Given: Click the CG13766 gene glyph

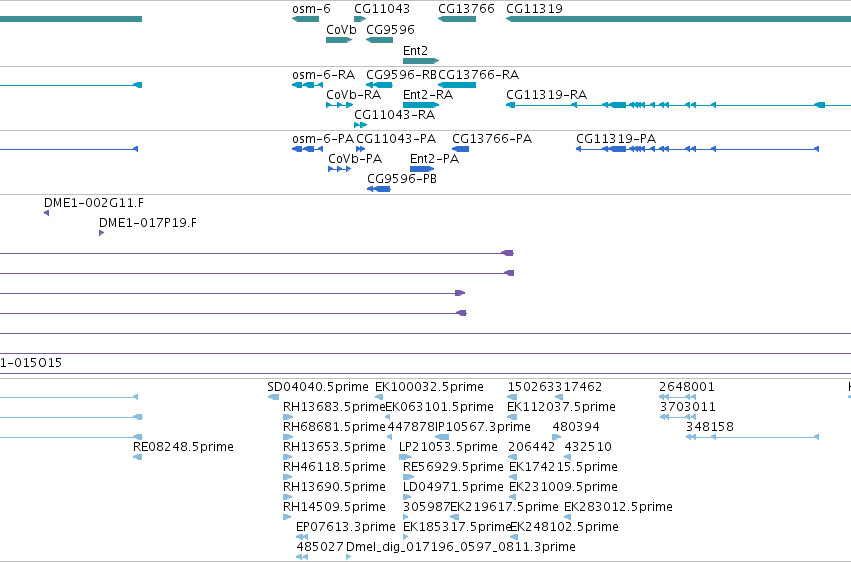Looking at the screenshot, I should [x=457, y=19].
